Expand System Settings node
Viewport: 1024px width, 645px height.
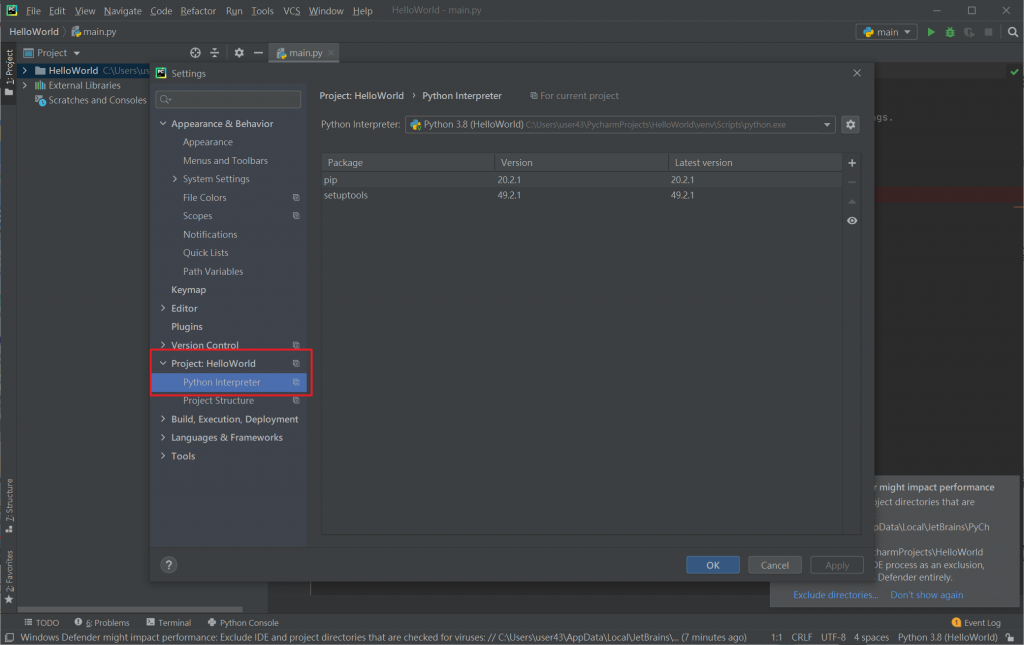coord(174,179)
